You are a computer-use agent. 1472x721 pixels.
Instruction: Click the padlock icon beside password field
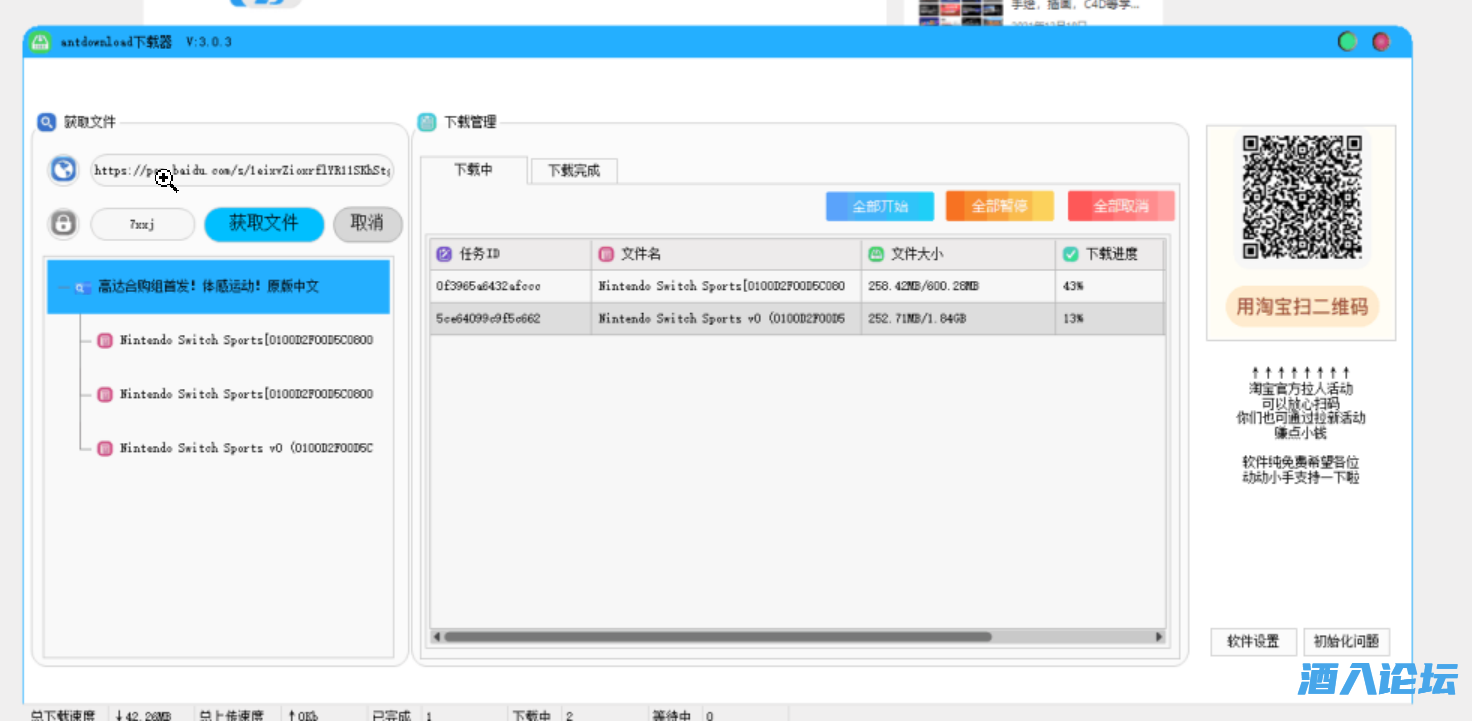64,223
